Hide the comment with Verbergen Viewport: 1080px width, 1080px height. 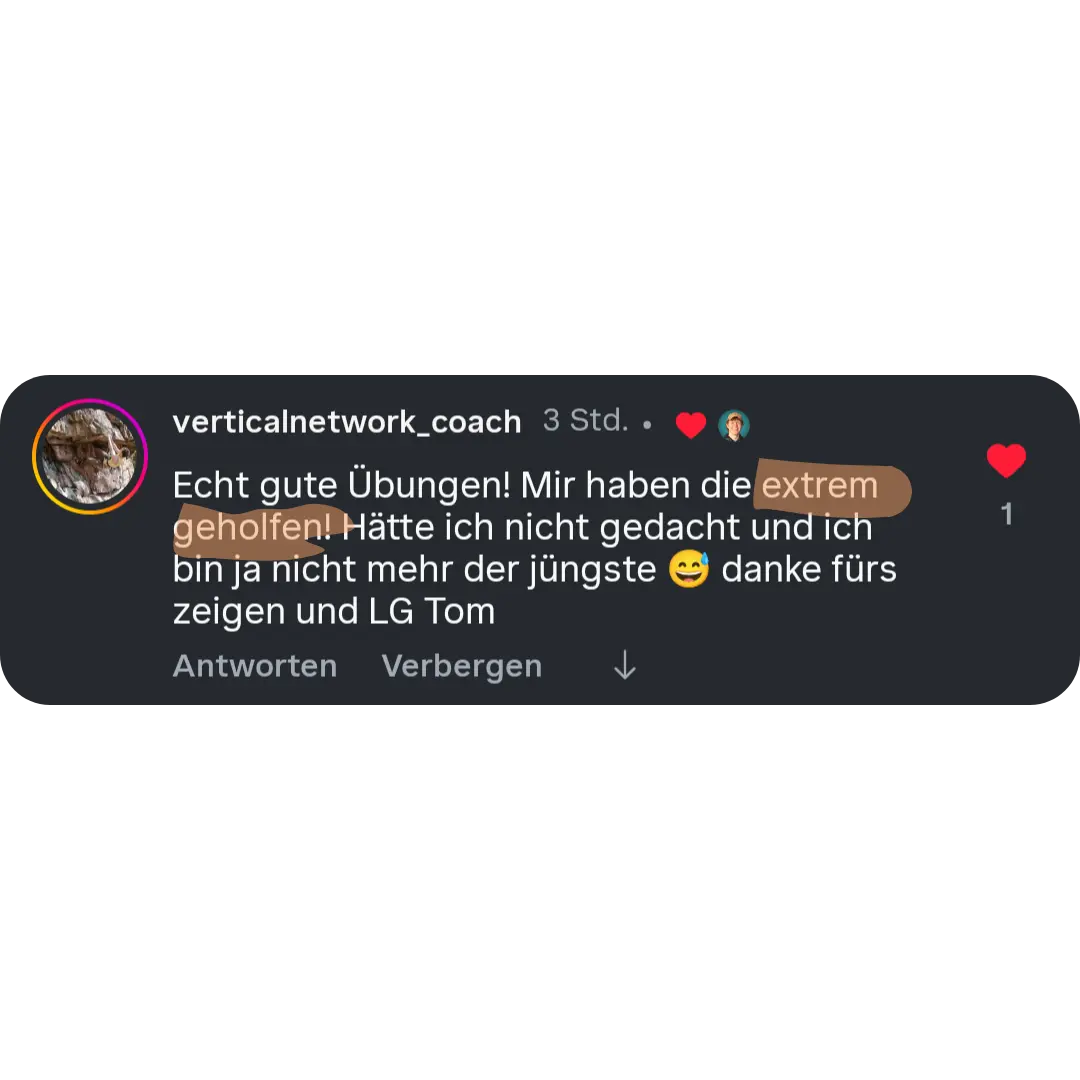[x=461, y=666]
